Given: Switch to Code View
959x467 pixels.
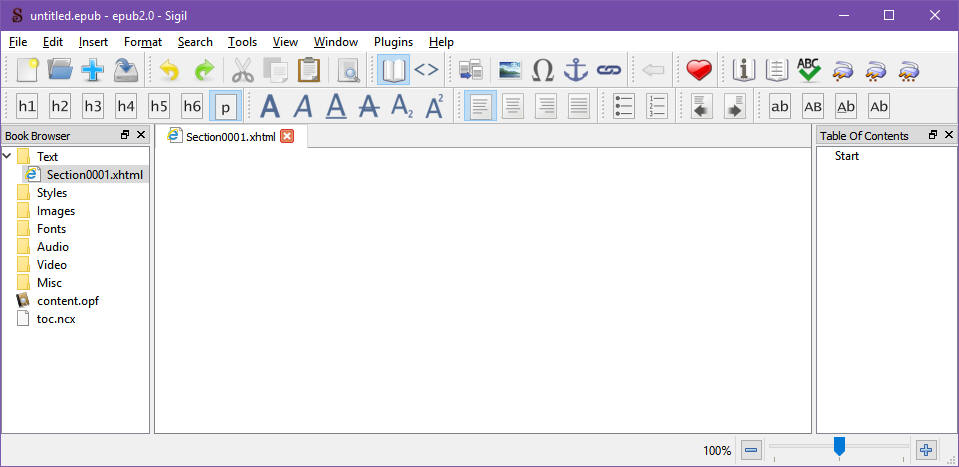Looking at the screenshot, I should click(426, 70).
